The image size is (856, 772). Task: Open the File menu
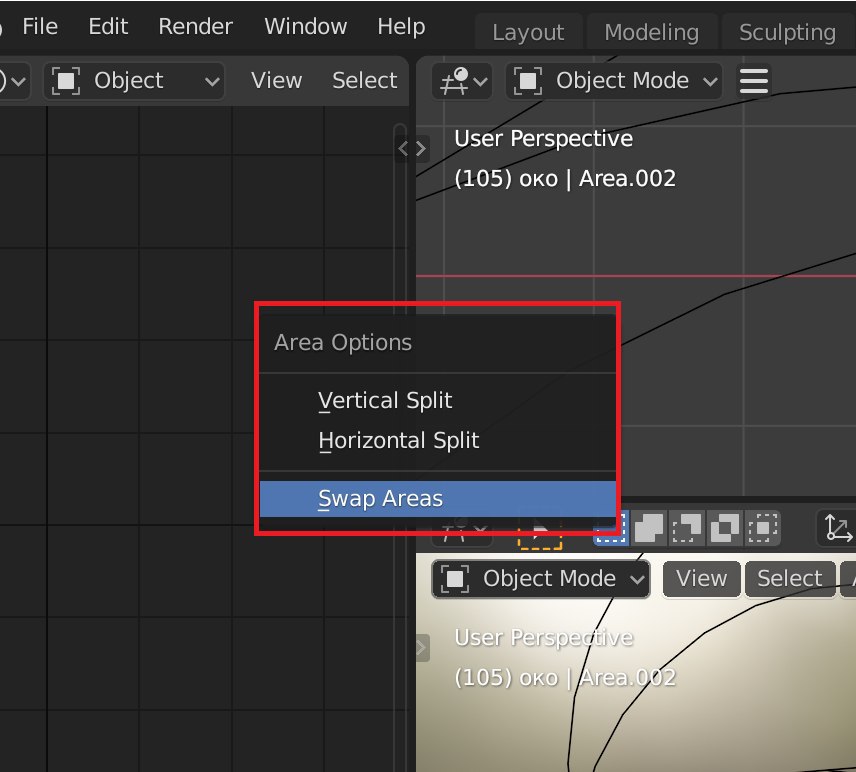[x=40, y=26]
